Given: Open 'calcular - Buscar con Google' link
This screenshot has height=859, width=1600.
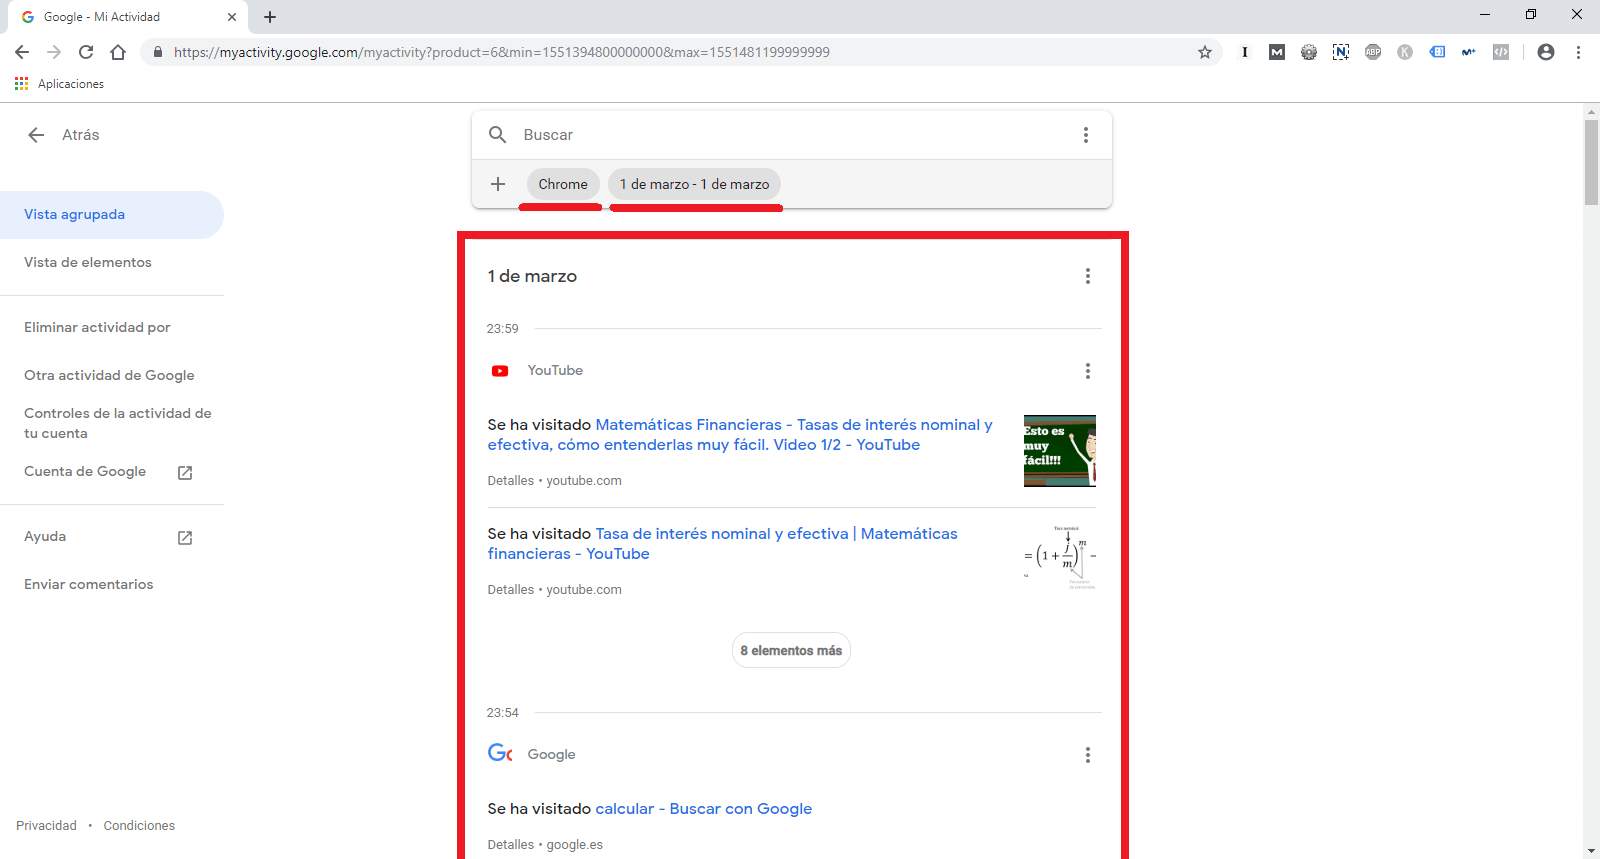Looking at the screenshot, I should [703, 808].
